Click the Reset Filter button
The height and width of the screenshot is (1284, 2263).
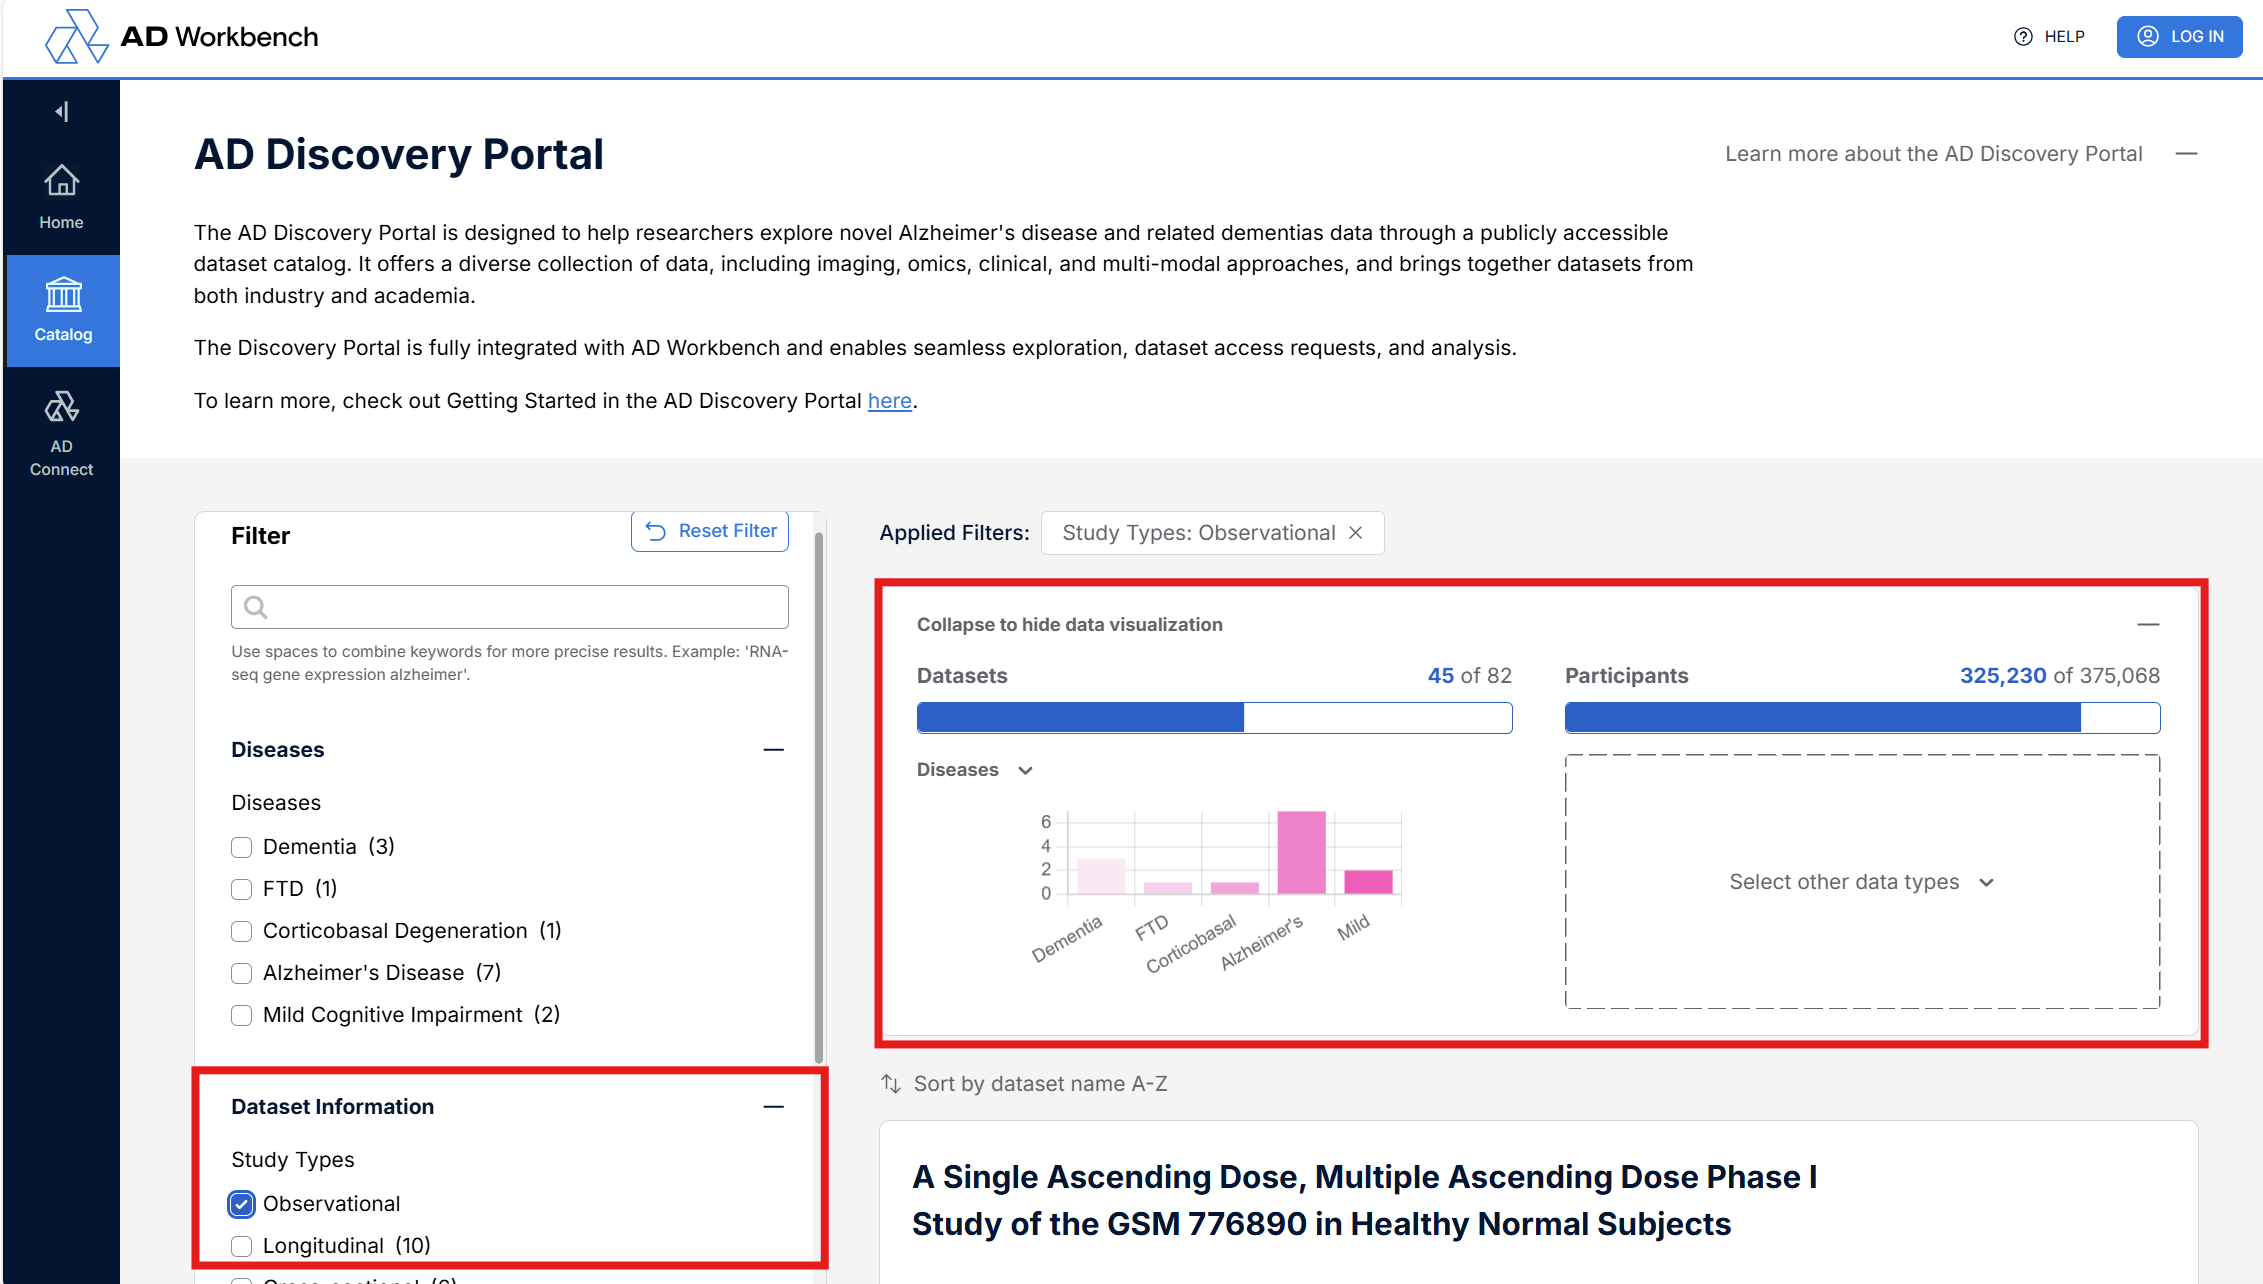coord(710,531)
